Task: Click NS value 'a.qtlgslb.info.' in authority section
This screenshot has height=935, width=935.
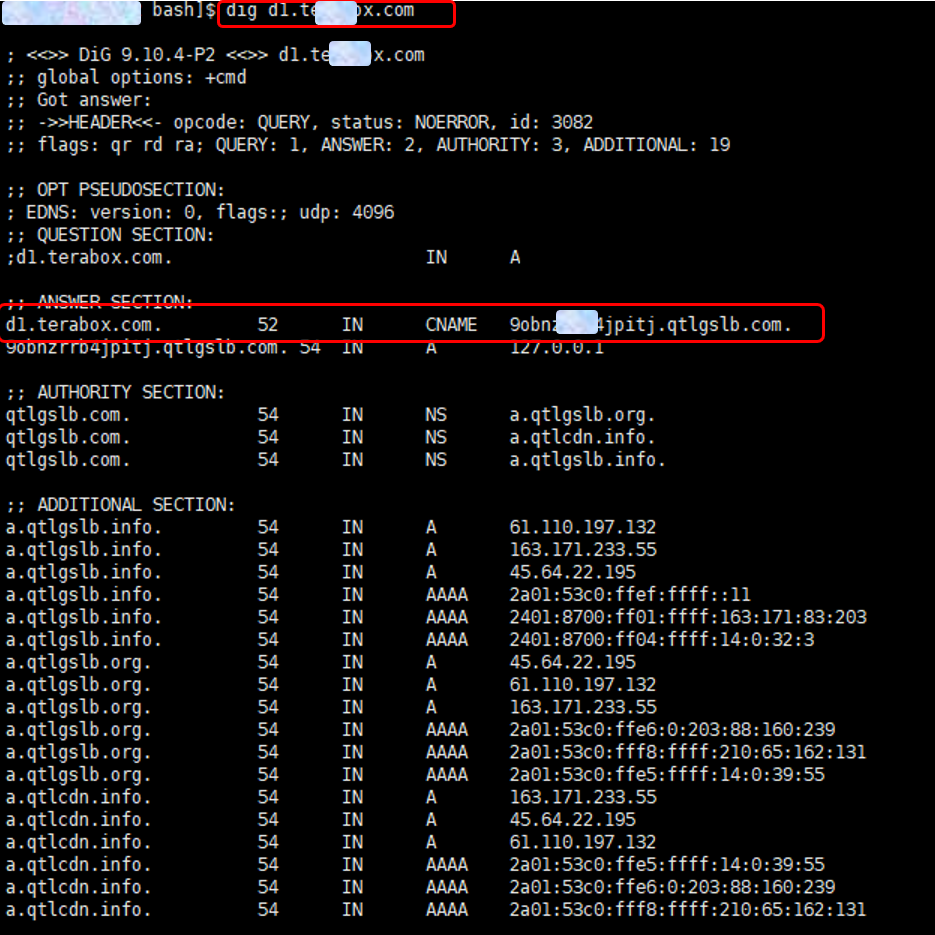Action: coord(587,460)
